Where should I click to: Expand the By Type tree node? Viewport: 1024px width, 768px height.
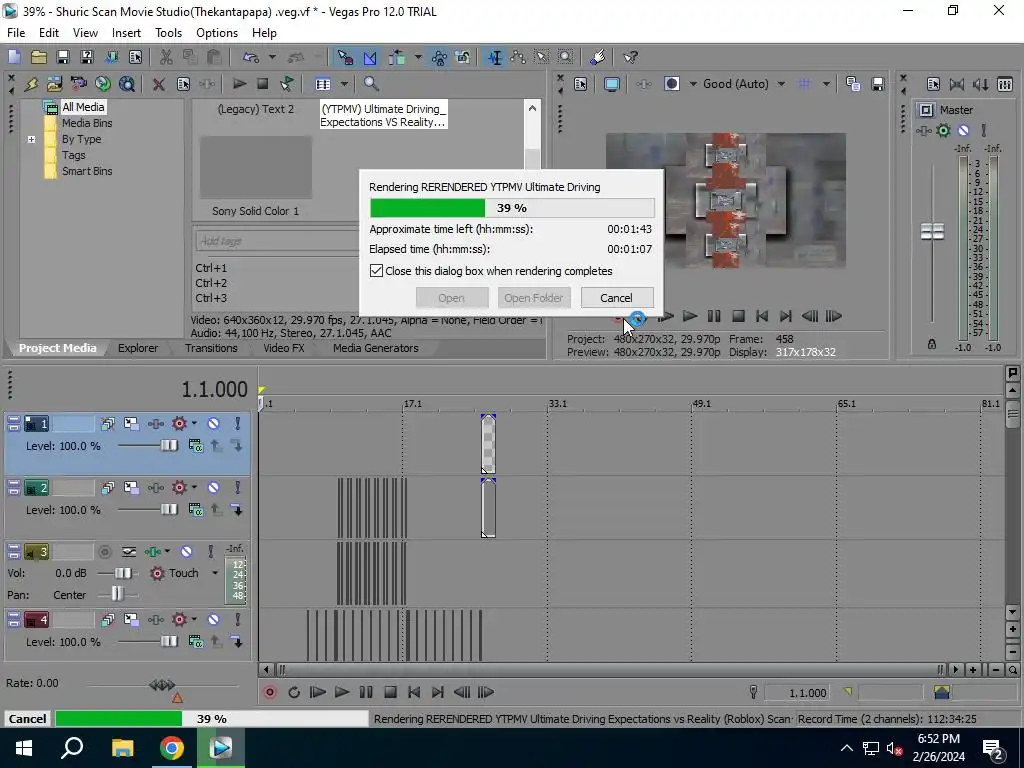[x=31, y=139]
